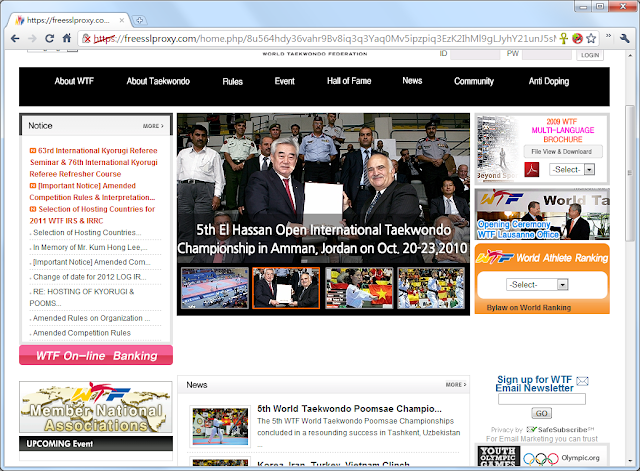Viewport: 640px width, 471px height.
Task: Open the wrench settings menu
Action: tap(624, 38)
